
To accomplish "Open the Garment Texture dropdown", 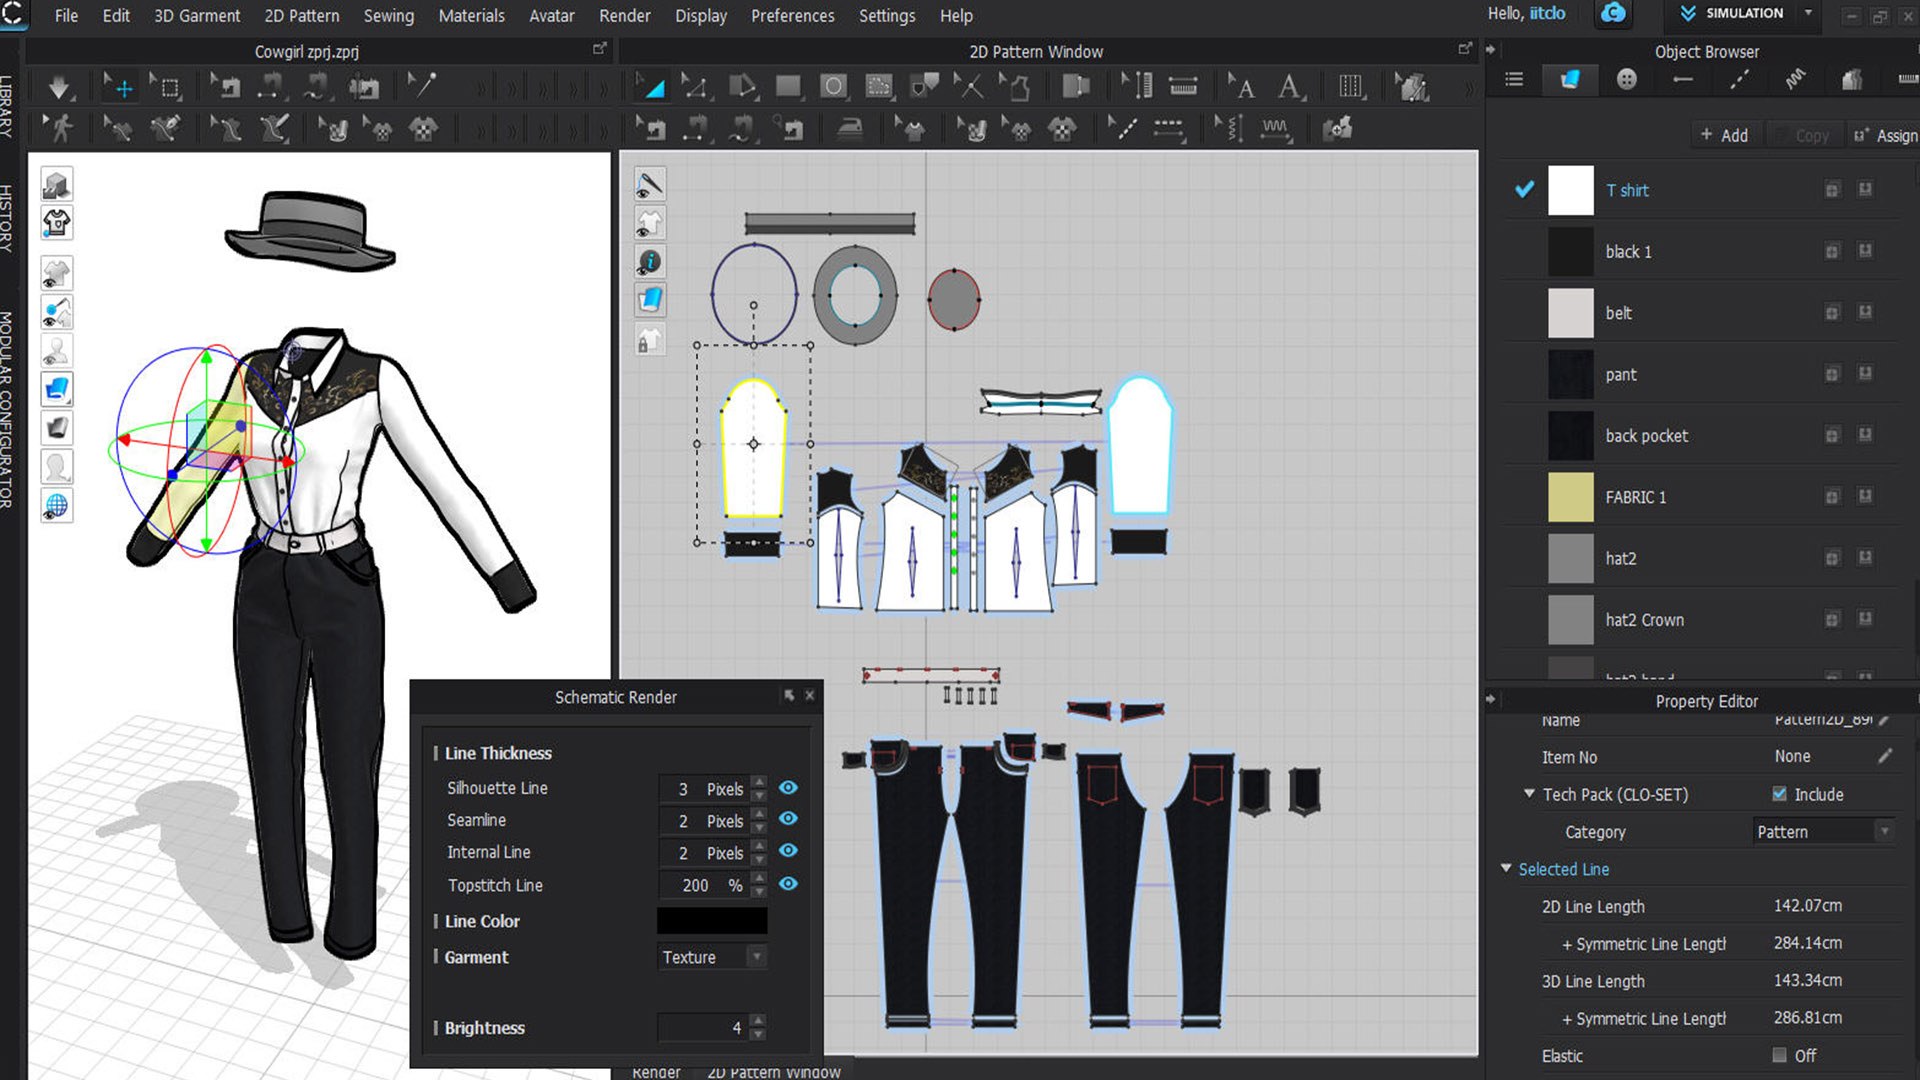I will [x=712, y=957].
